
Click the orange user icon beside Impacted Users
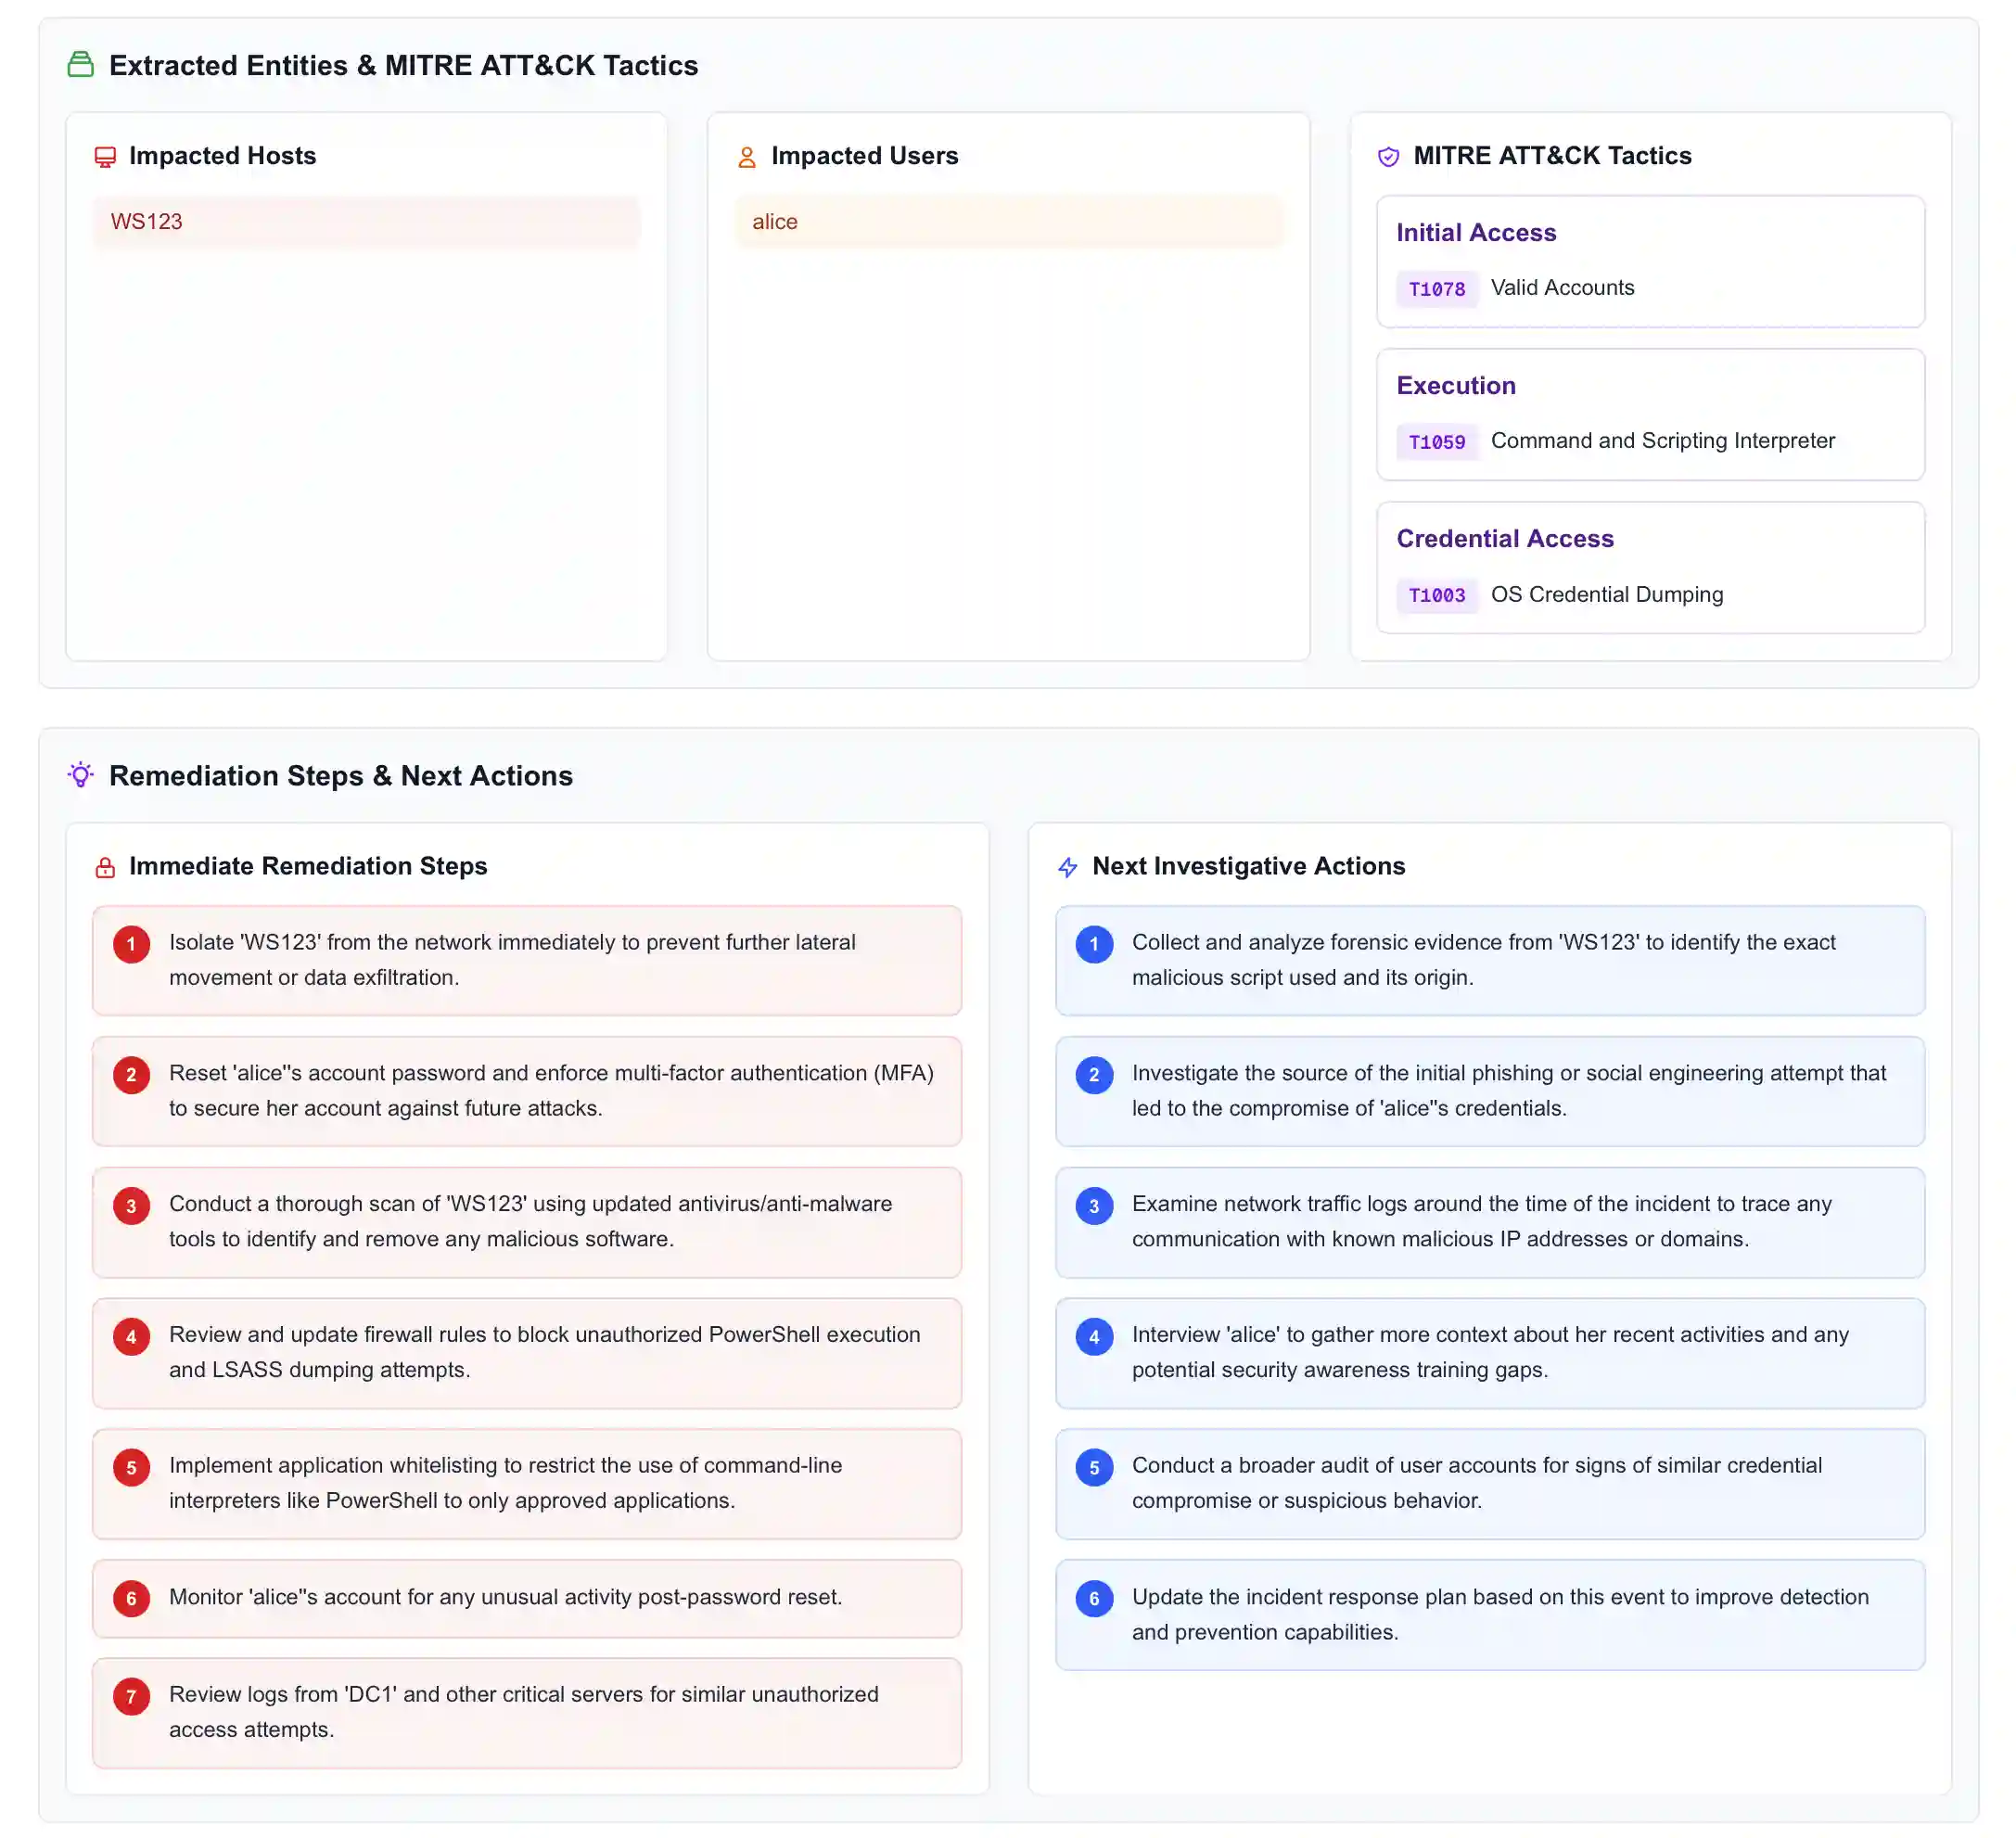click(747, 155)
